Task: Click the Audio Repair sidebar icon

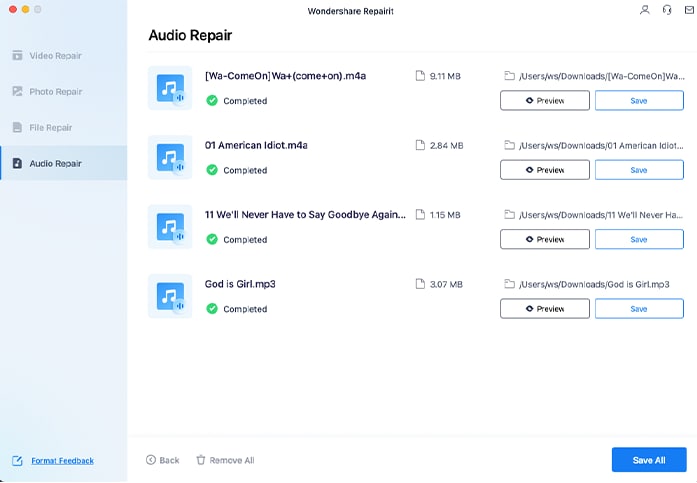Action: pyautogui.click(x=17, y=164)
